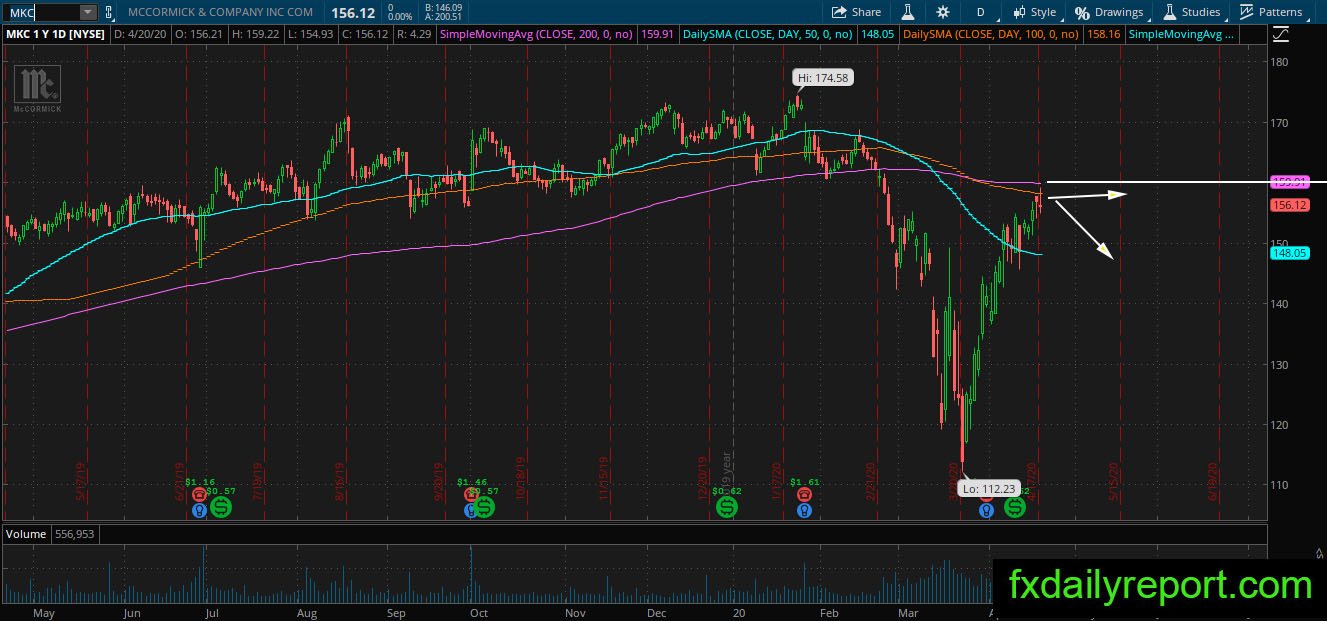Click the 180 price axis label
Viewport: 1327px width, 621px height.
point(1280,61)
